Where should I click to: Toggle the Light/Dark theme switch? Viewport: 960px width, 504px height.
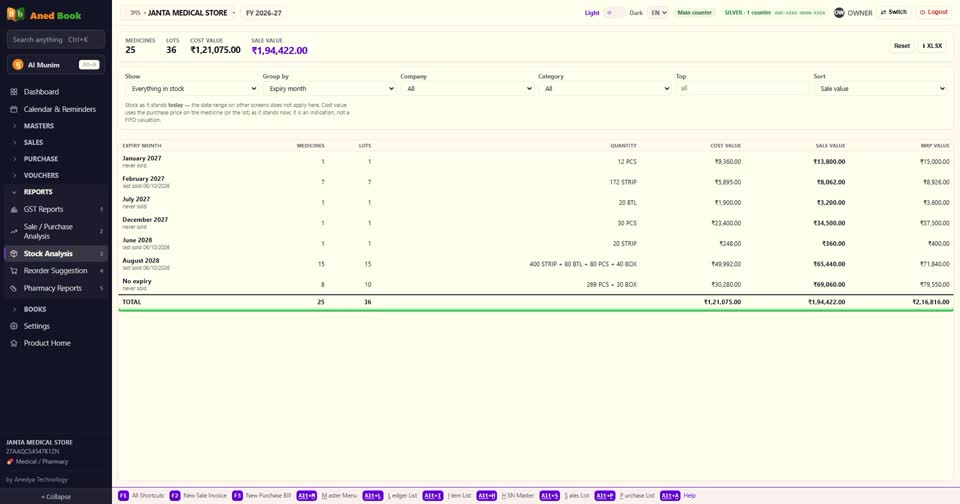click(x=613, y=12)
